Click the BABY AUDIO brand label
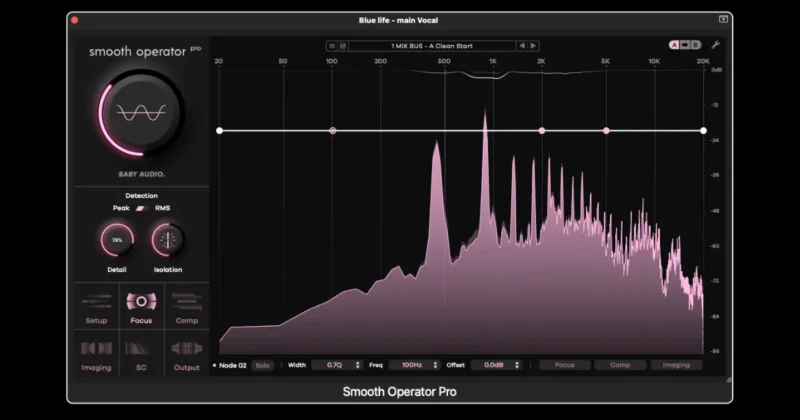Screen dimensions: 800x420 click(x=141, y=174)
